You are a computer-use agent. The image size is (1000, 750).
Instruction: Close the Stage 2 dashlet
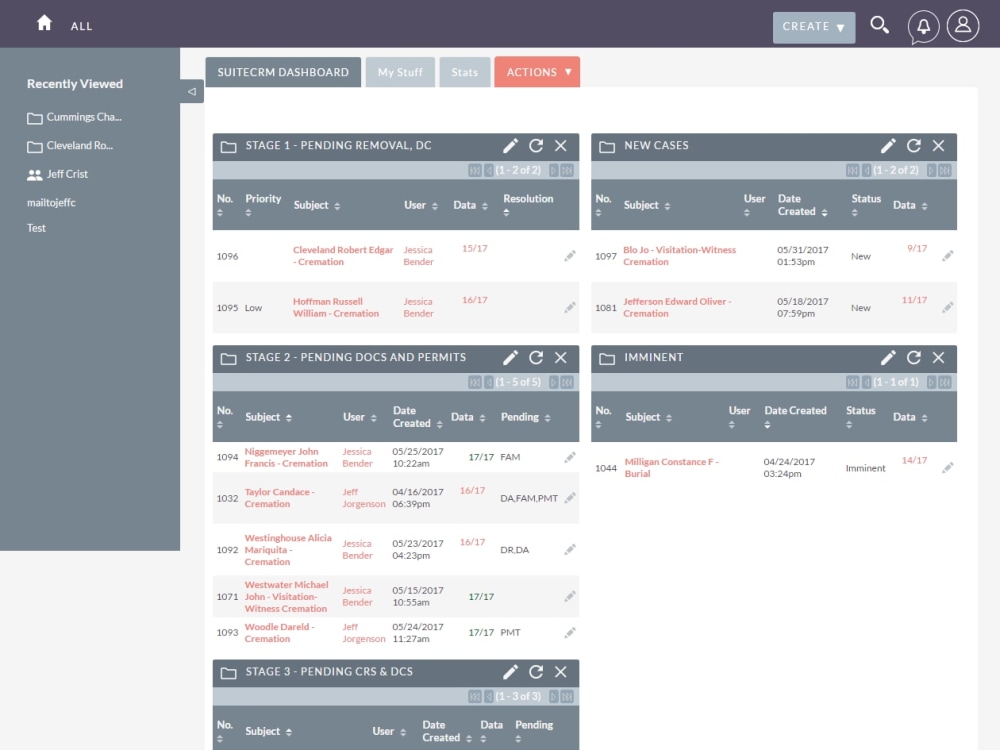click(x=561, y=358)
